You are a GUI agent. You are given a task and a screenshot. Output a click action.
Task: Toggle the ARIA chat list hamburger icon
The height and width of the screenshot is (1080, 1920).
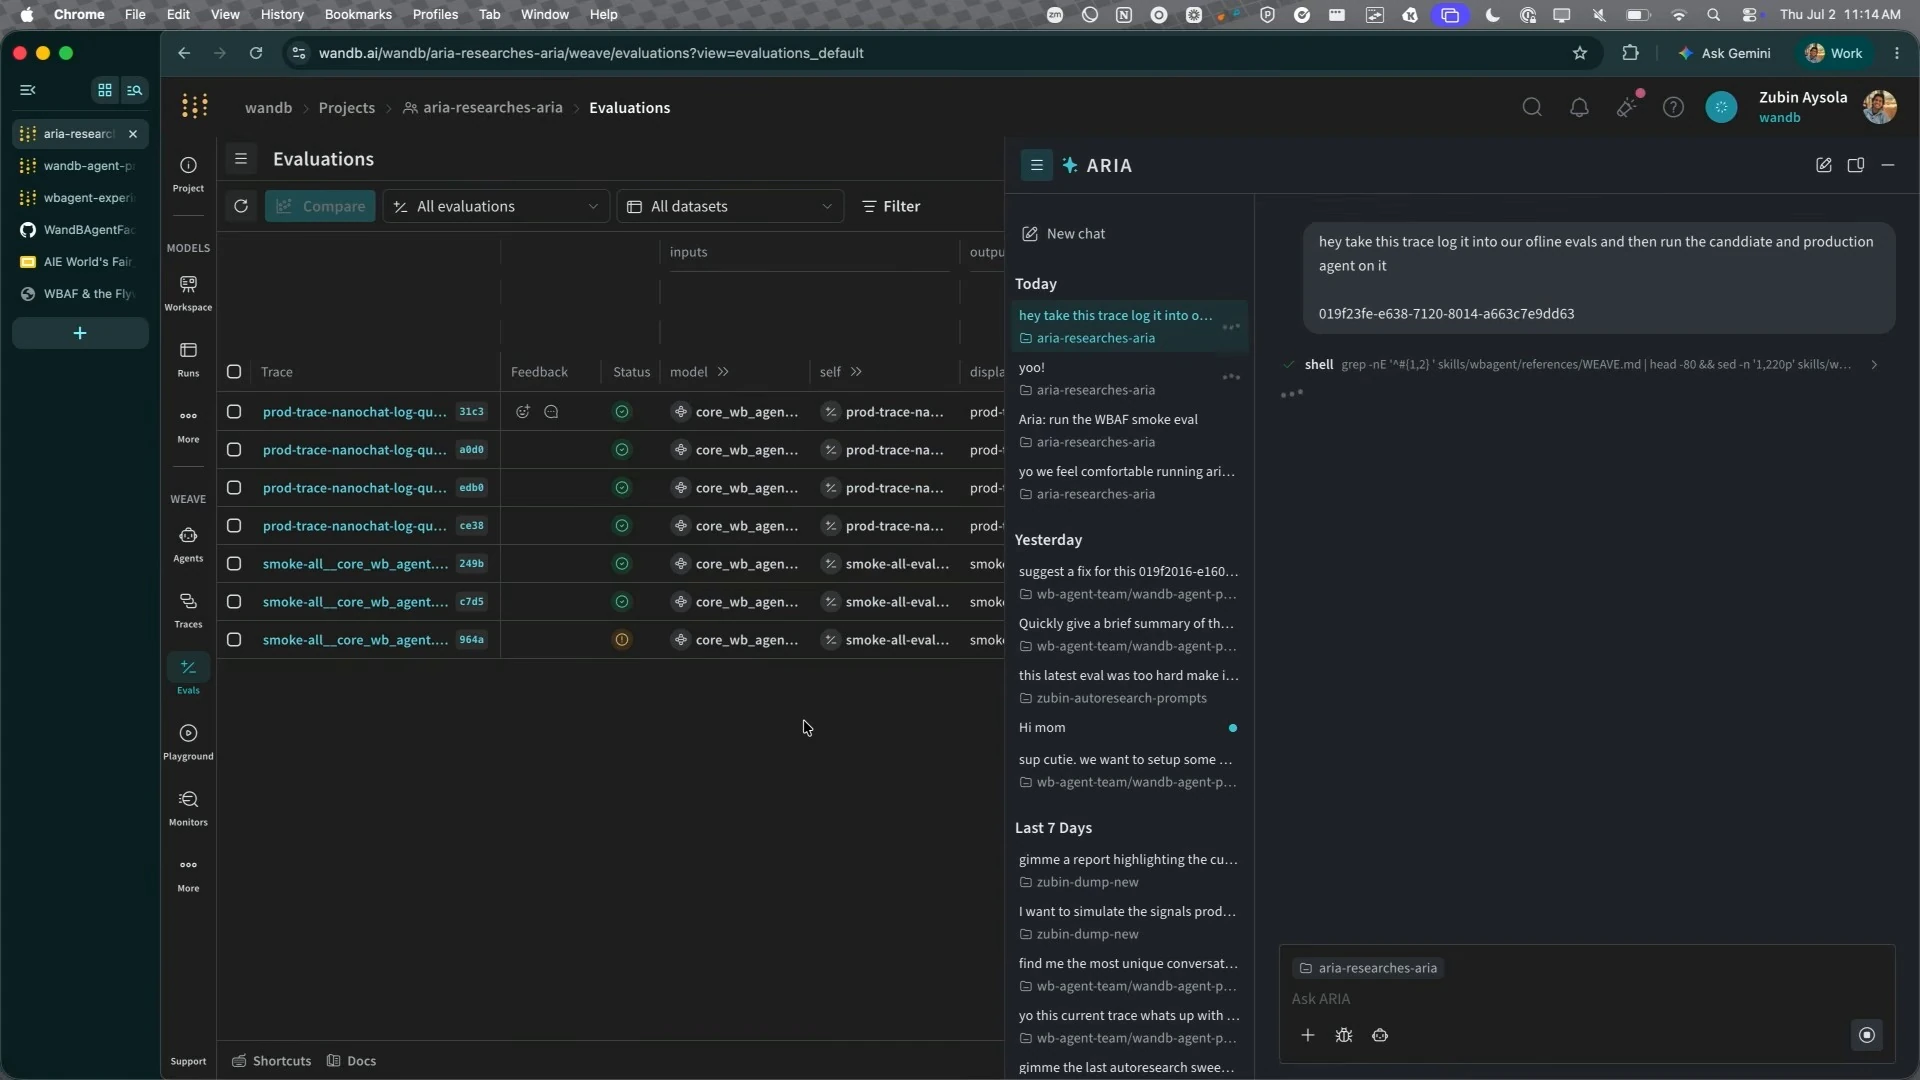tap(1037, 165)
